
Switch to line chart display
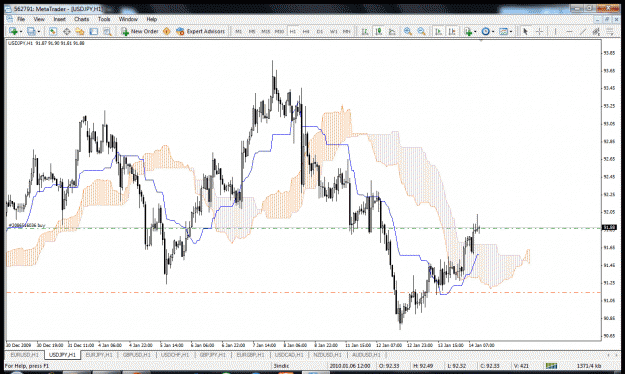point(392,31)
